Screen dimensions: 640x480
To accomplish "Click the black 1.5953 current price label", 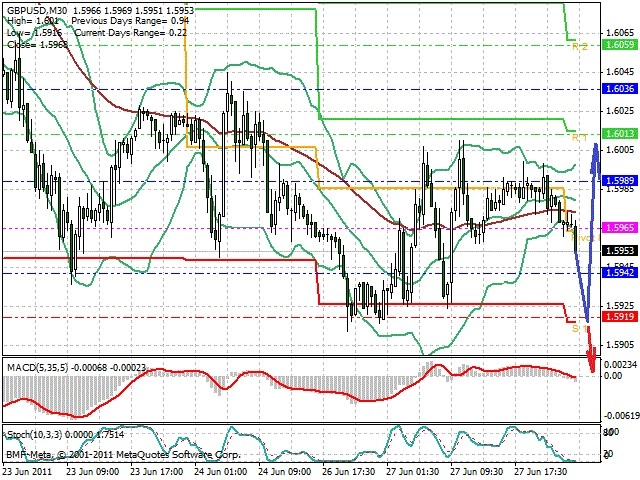I will point(620,251).
